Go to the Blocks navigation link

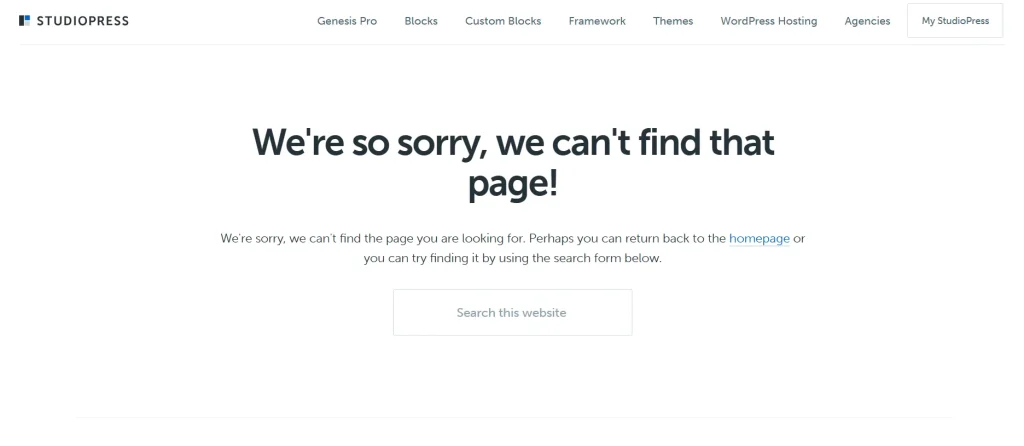[x=421, y=21]
